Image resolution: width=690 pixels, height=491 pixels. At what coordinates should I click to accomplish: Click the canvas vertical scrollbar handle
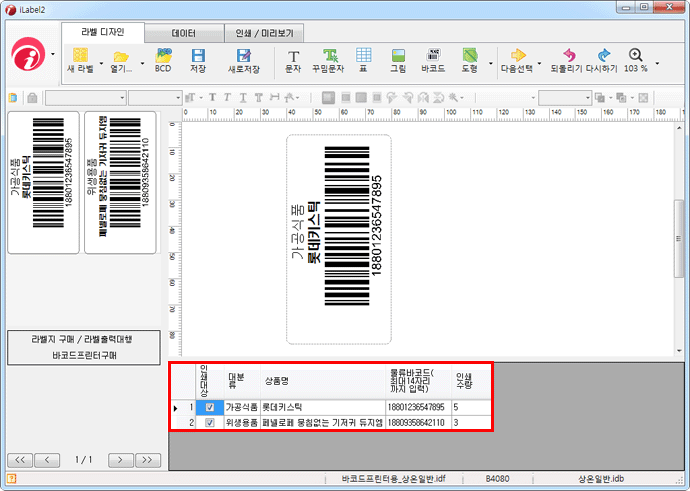(x=678, y=238)
